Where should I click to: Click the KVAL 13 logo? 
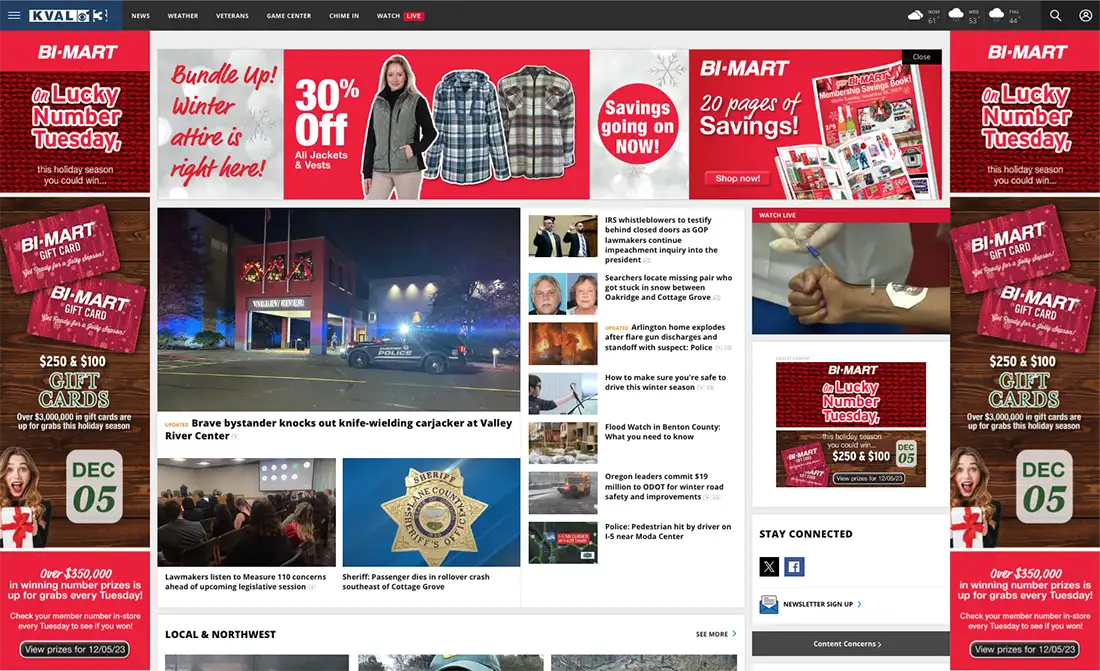[x=68, y=15]
